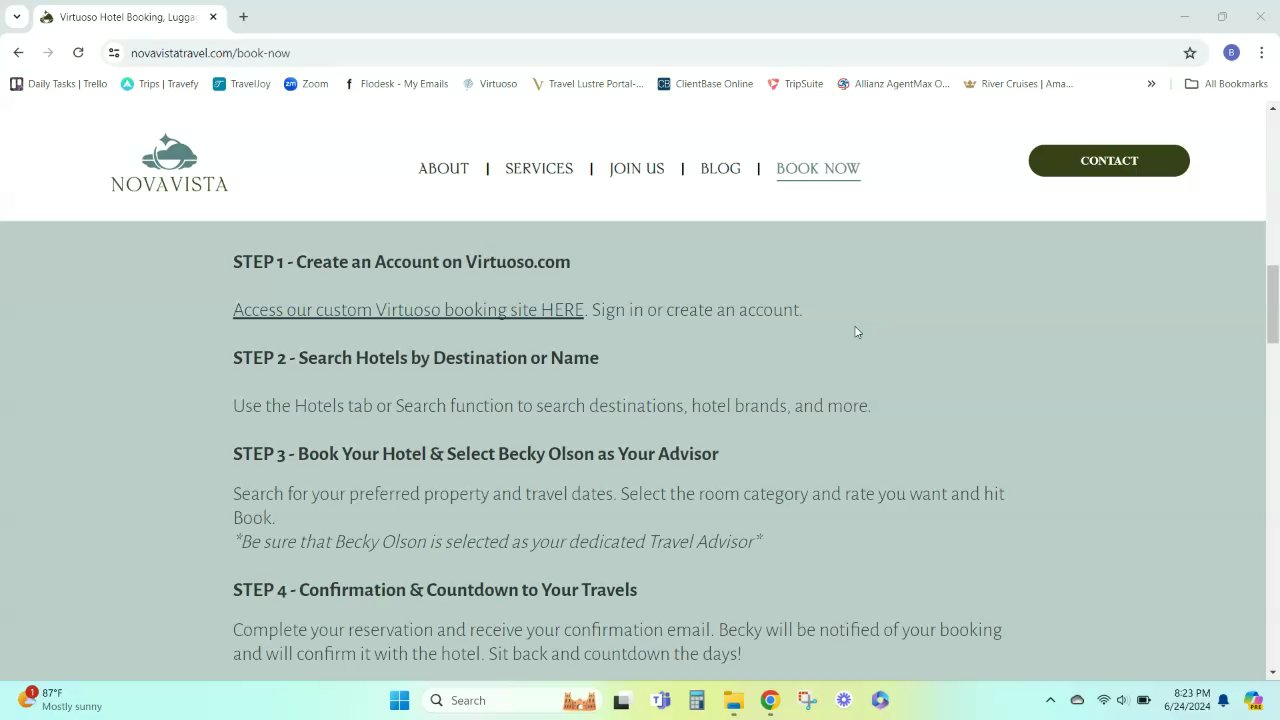Open the TripSuite bookmark
This screenshot has width=1280, height=720.
tap(795, 84)
